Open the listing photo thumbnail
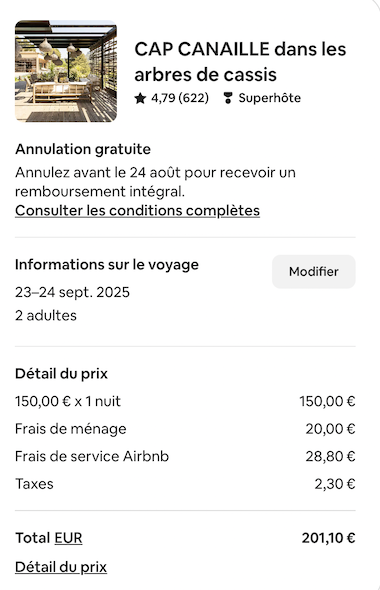Viewport: 380px width, 590px height. click(x=66, y=71)
